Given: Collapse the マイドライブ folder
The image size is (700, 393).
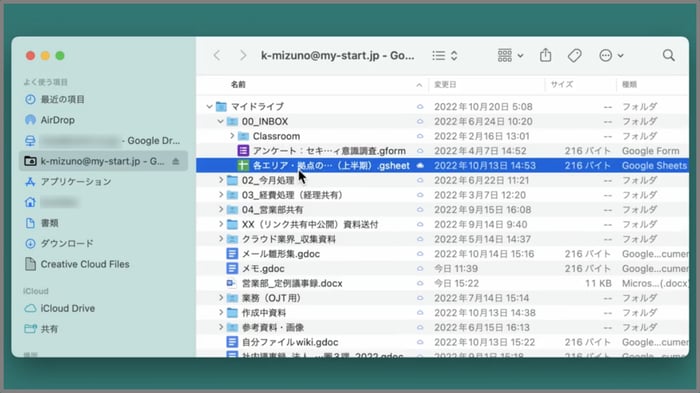Looking at the screenshot, I should [209, 106].
